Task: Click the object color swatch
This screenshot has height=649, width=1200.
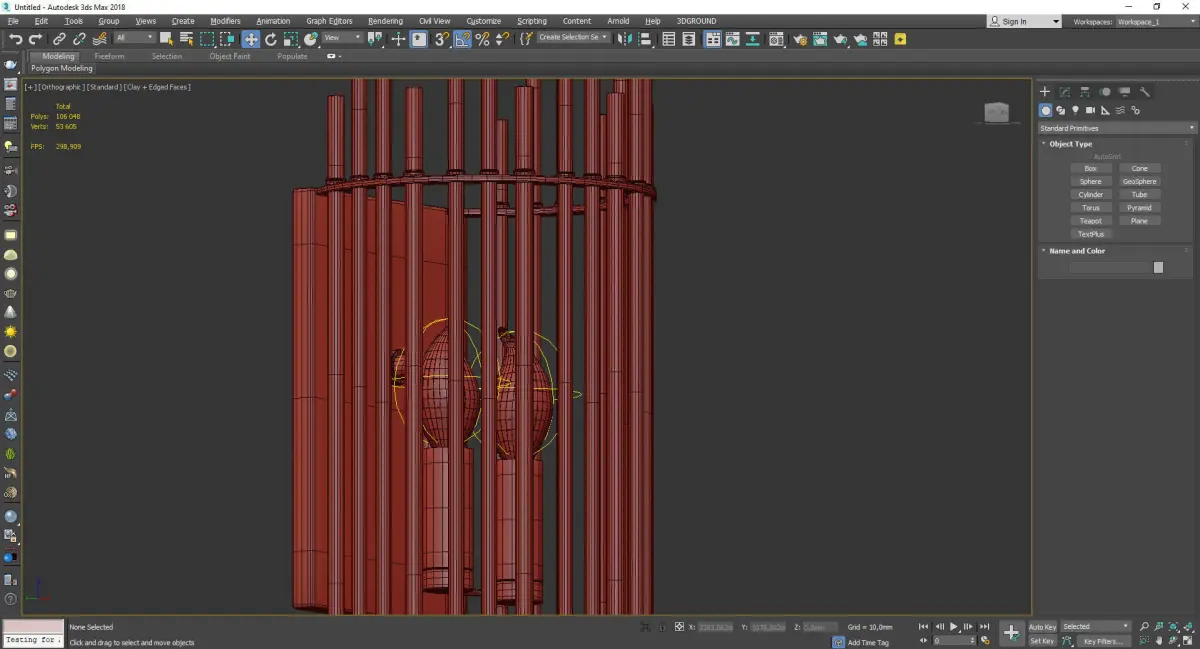Action: pos(1158,267)
